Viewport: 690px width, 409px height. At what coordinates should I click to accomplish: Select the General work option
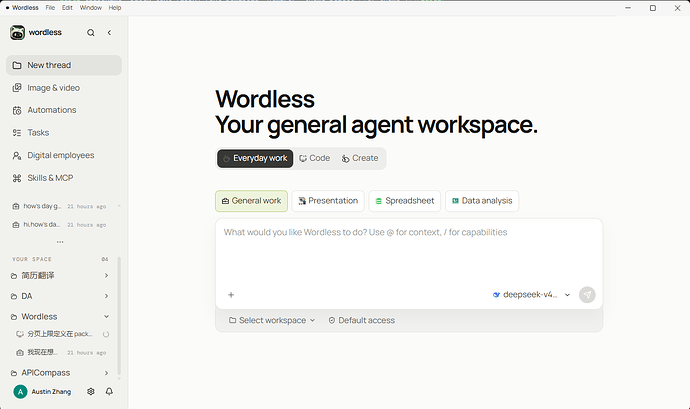click(x=251, y=201)
